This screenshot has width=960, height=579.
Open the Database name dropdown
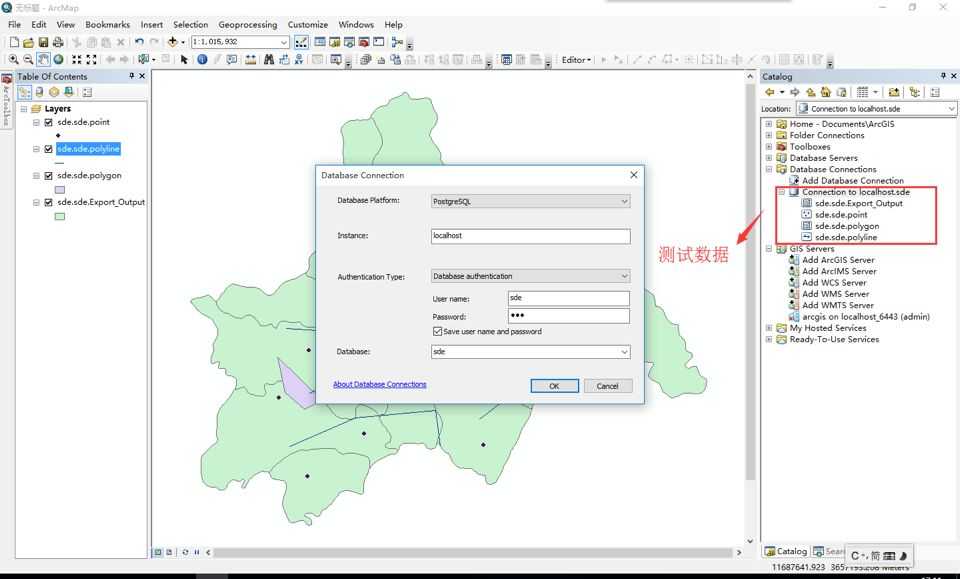(624, 352)
